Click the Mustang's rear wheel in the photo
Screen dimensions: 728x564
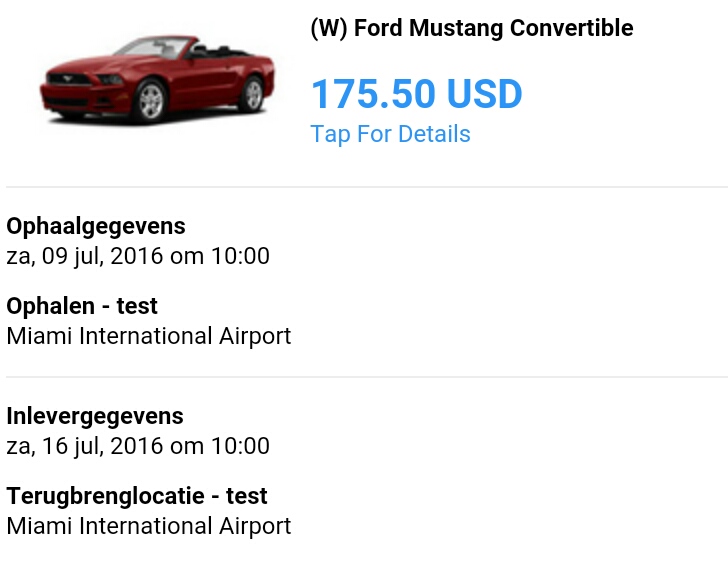pos(251,94)
